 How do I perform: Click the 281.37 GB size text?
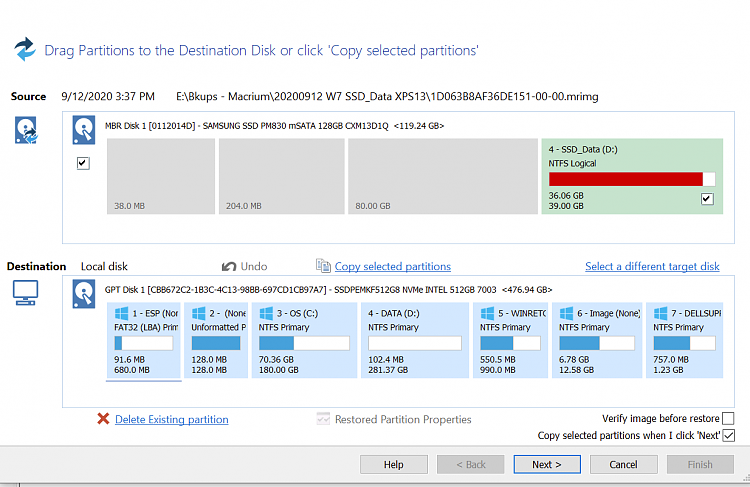(388, 370)
